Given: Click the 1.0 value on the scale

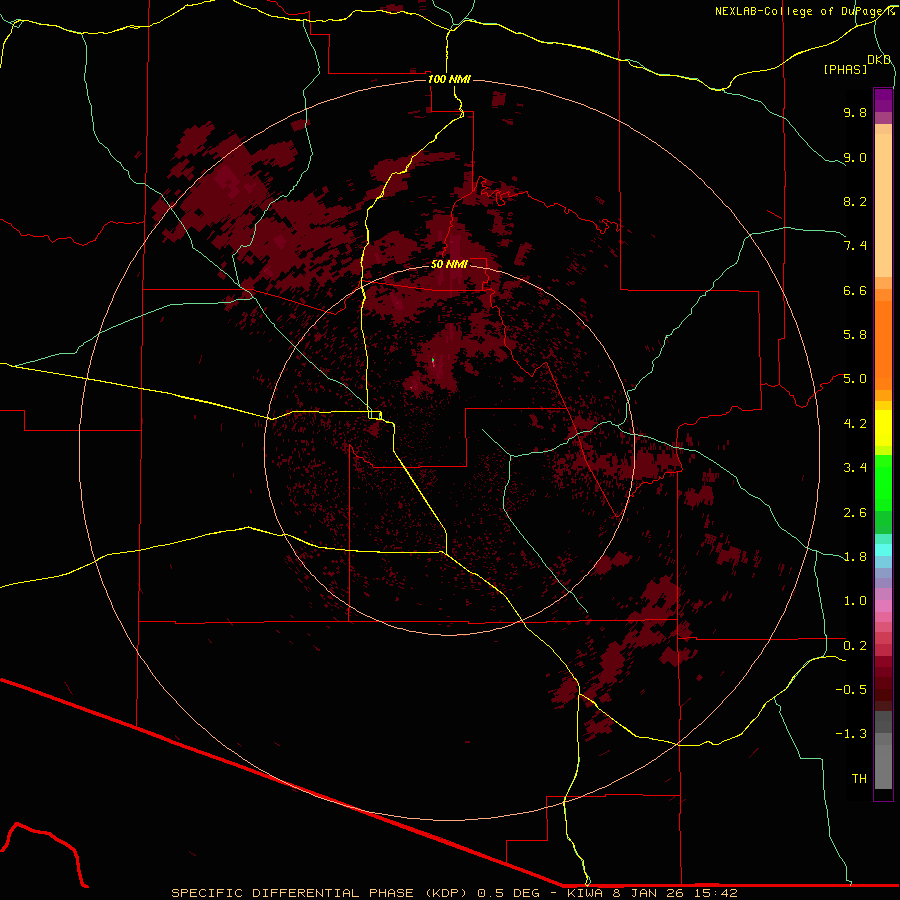Looking at the screenshot, I should tap(855, 601).
